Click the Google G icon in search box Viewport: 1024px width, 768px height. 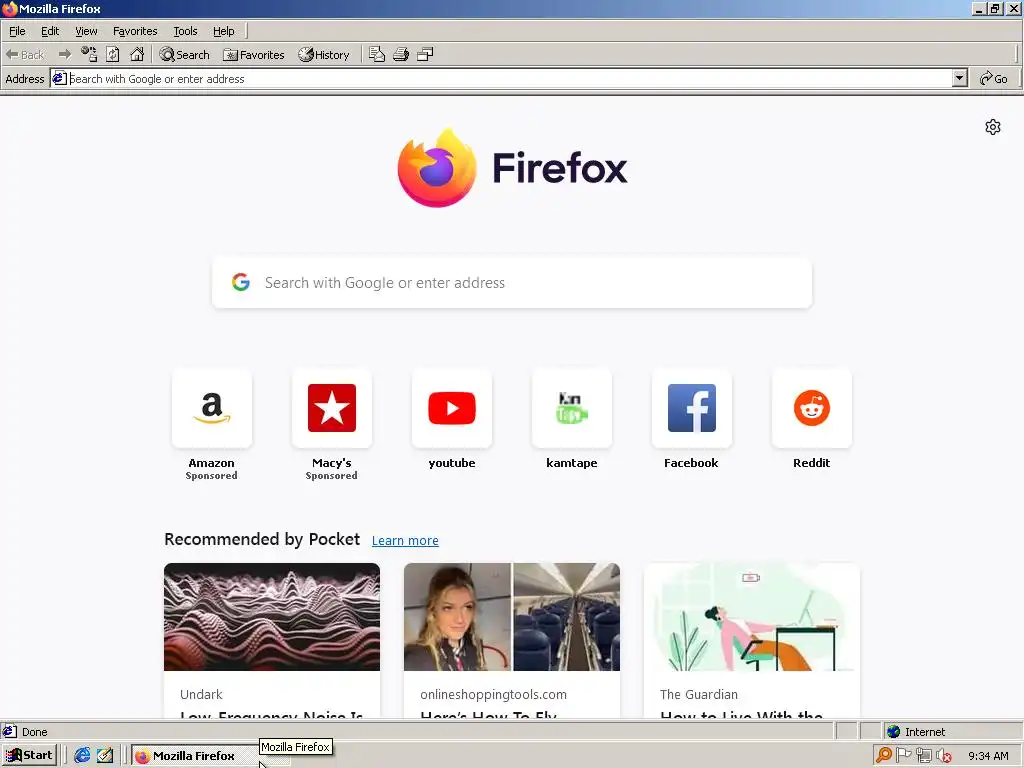coord(240,282)
